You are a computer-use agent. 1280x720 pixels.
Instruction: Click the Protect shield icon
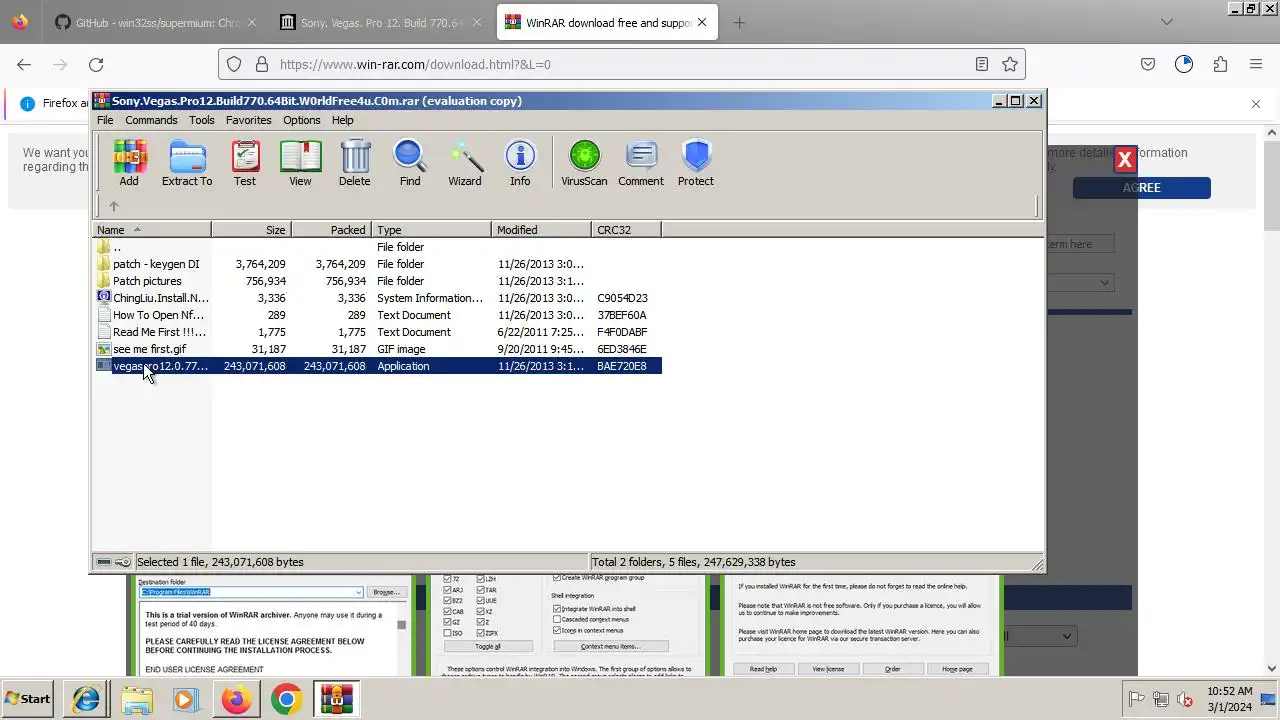[x=696, y=163]
